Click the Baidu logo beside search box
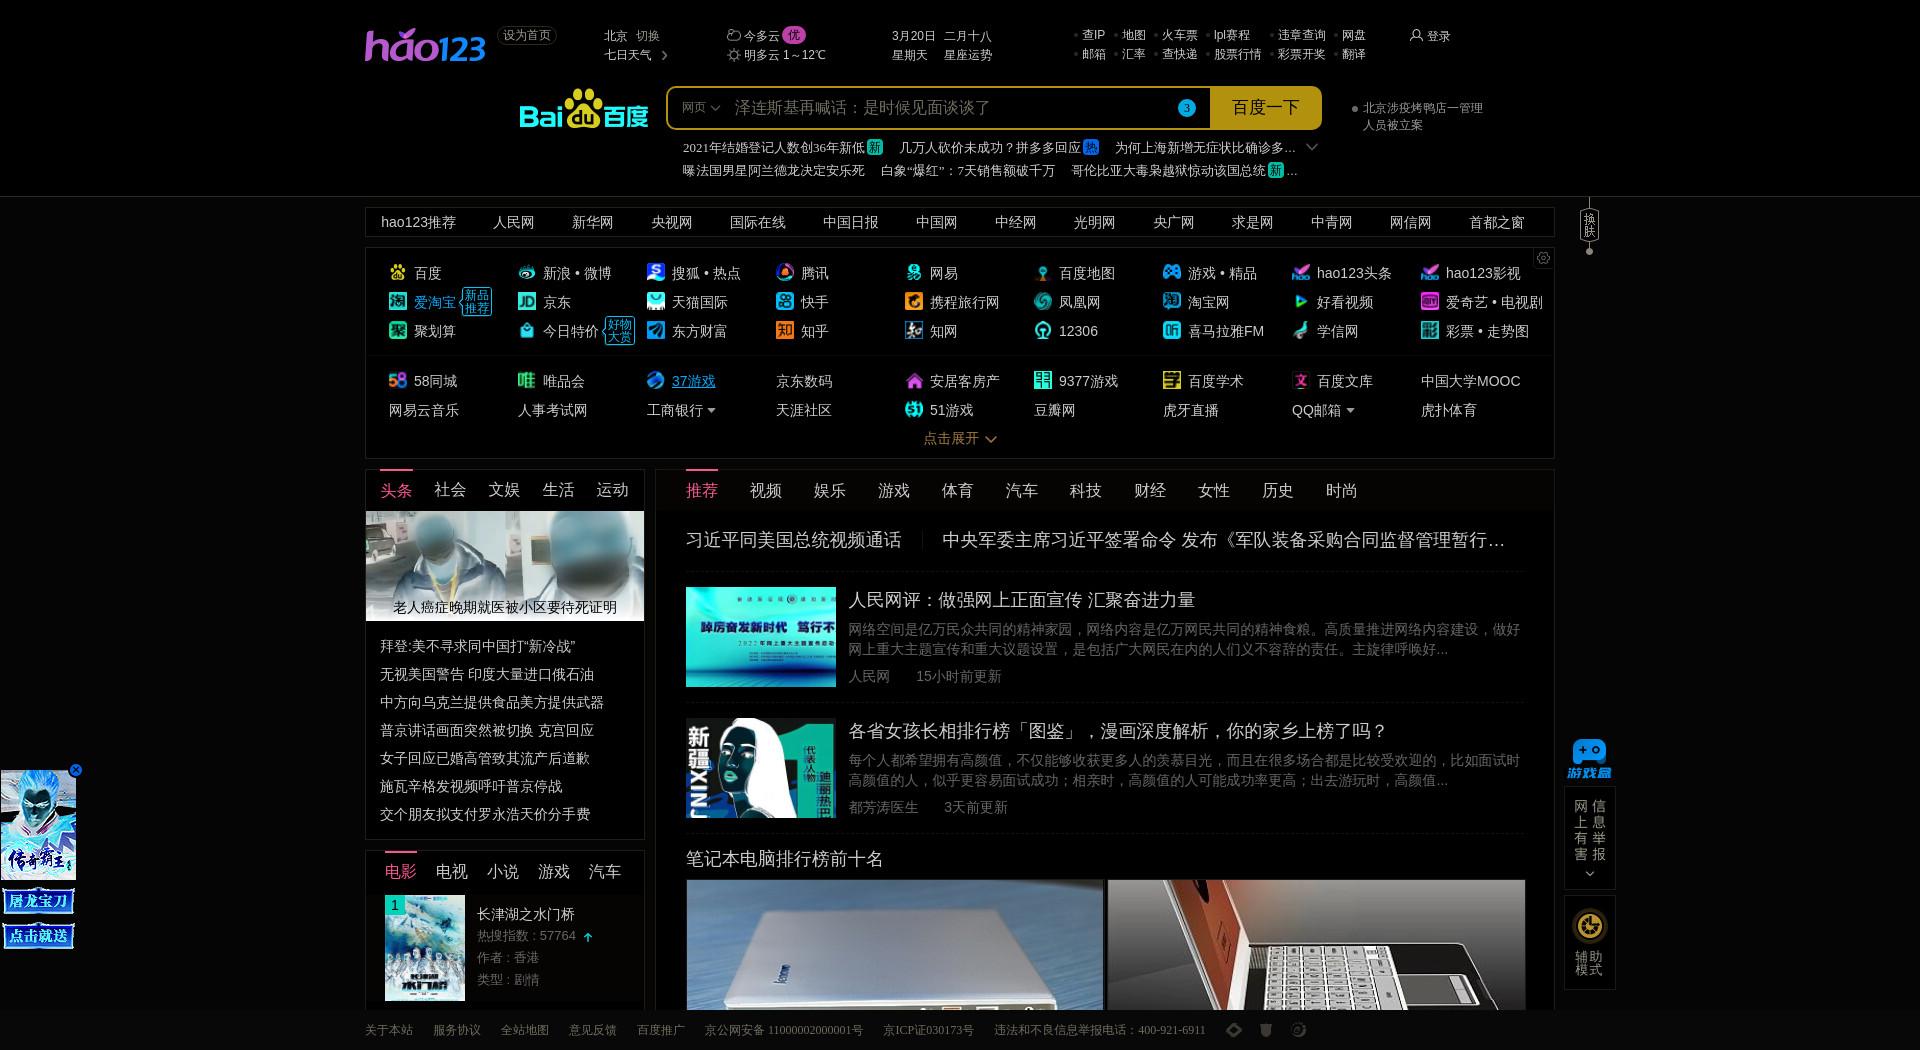 [584, 109]
